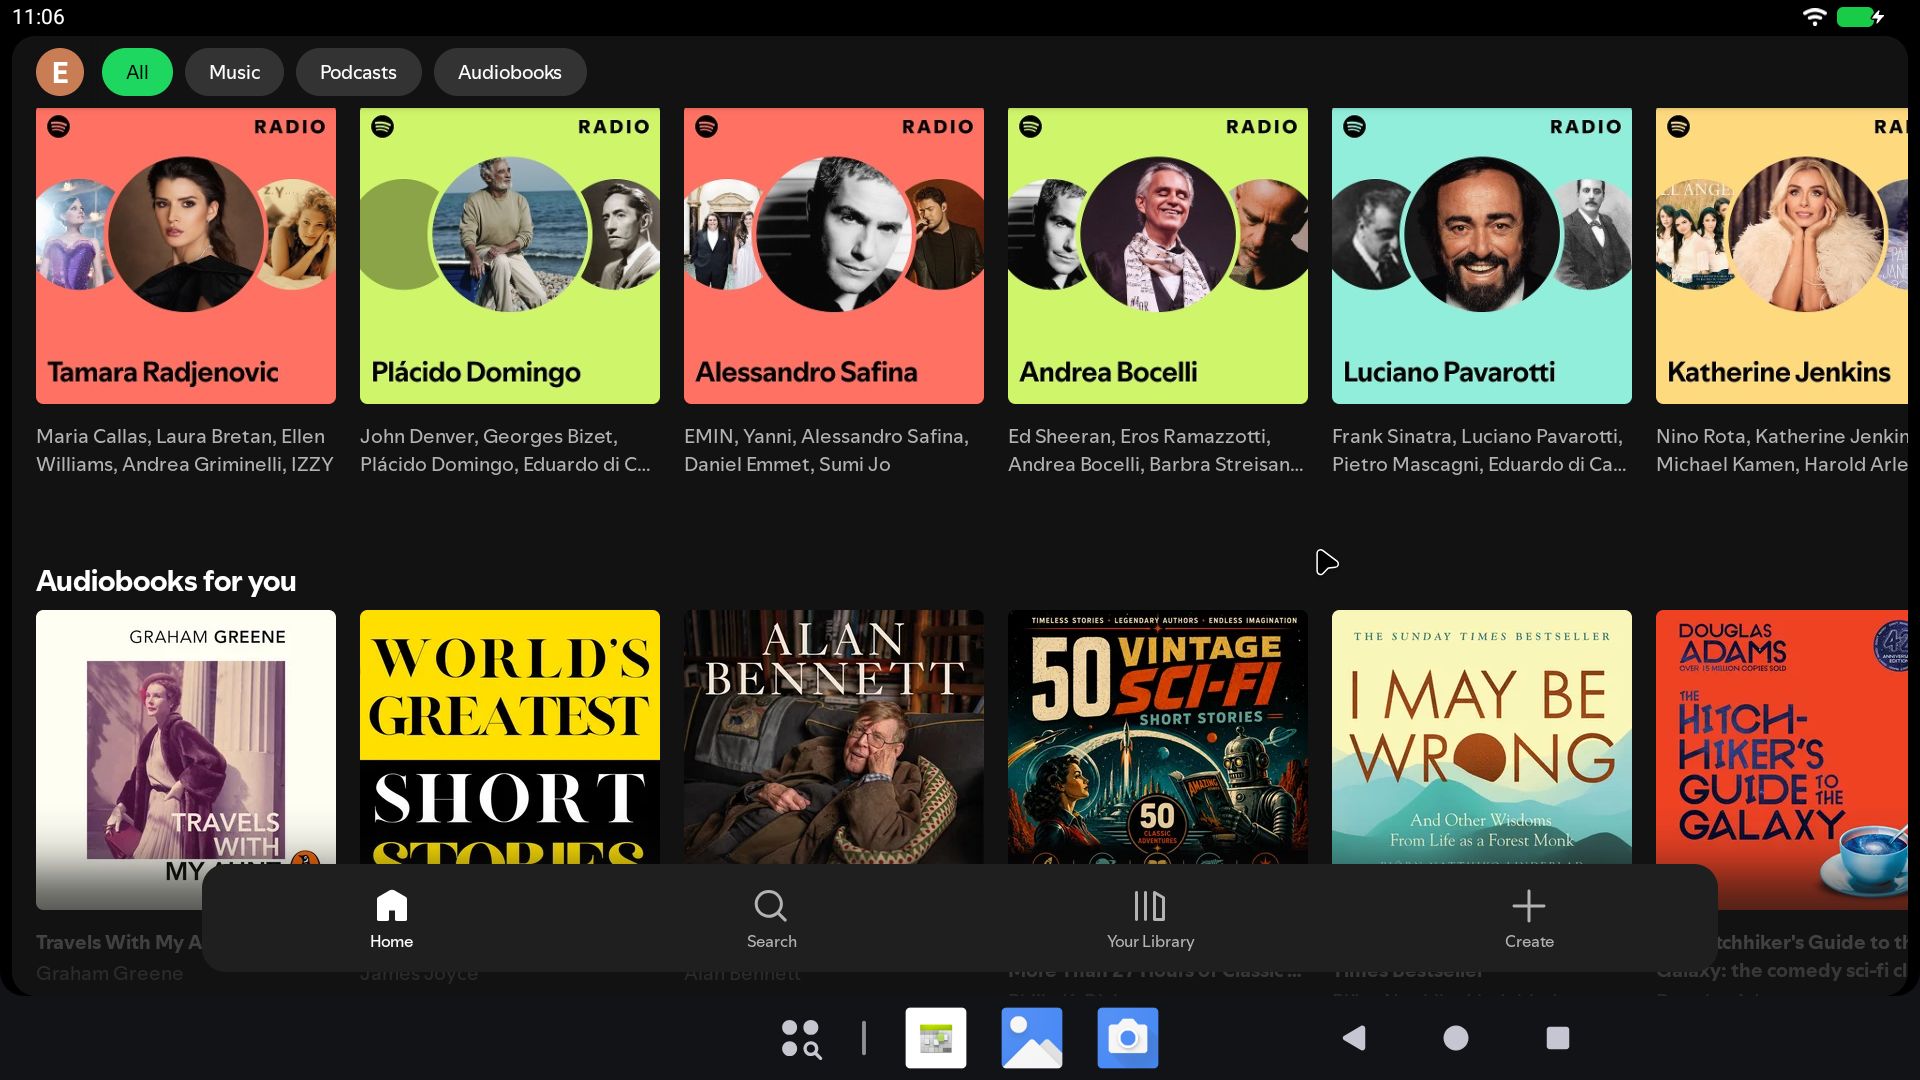Screen dimensions: 1920x1080
Task: Switch to the Music filter
Action: click(234, 72)
